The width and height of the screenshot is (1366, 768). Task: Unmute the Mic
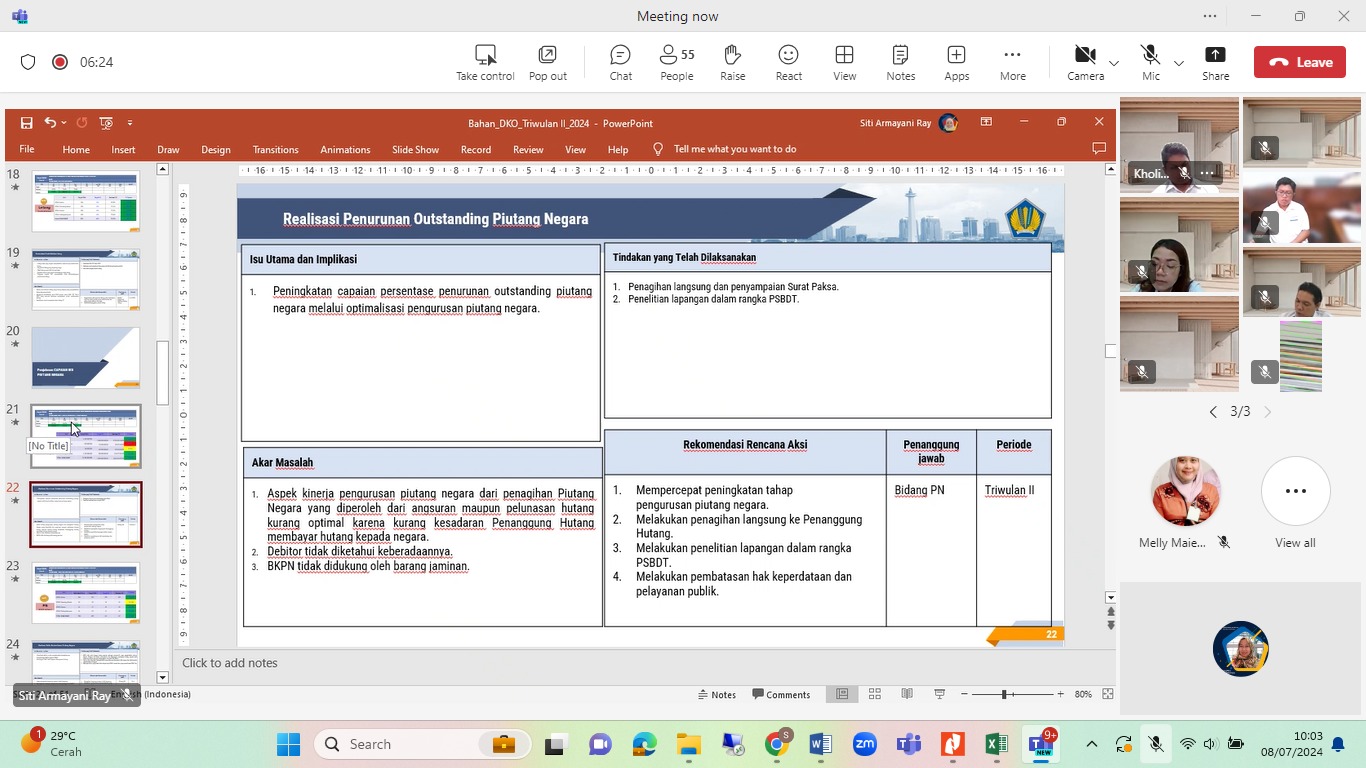[1150, 62]
